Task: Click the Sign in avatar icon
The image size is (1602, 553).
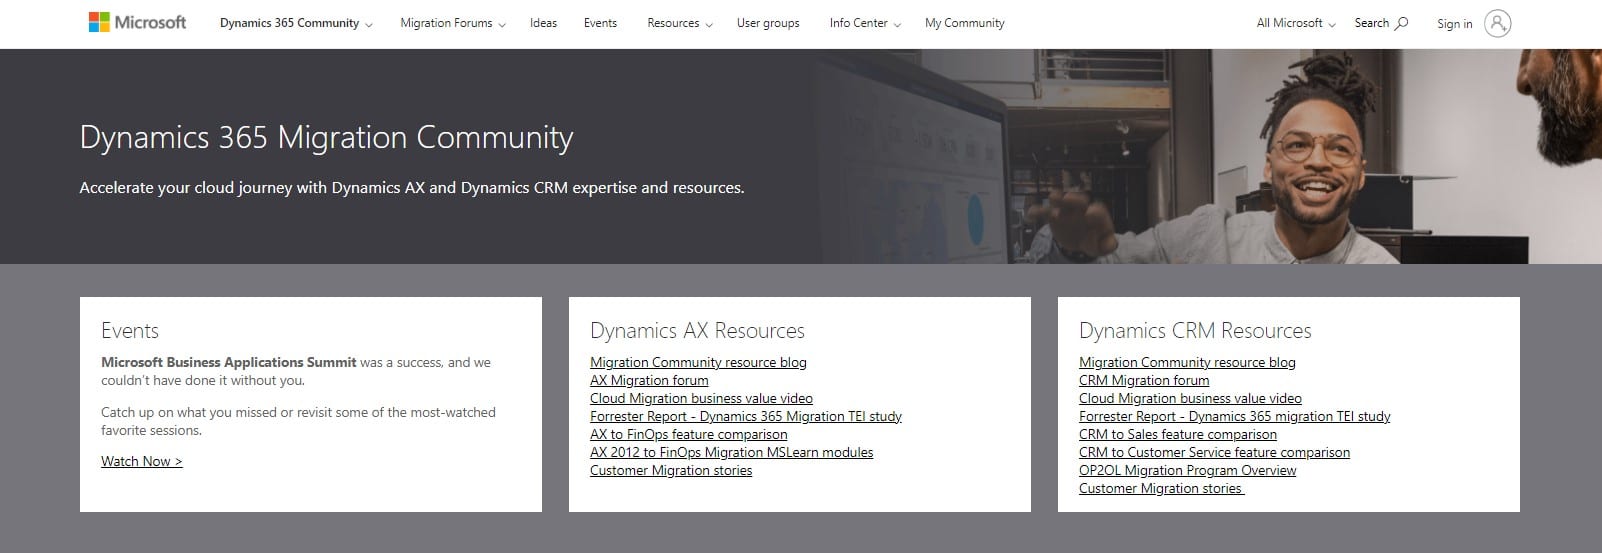Action: tap(1497, 23)
